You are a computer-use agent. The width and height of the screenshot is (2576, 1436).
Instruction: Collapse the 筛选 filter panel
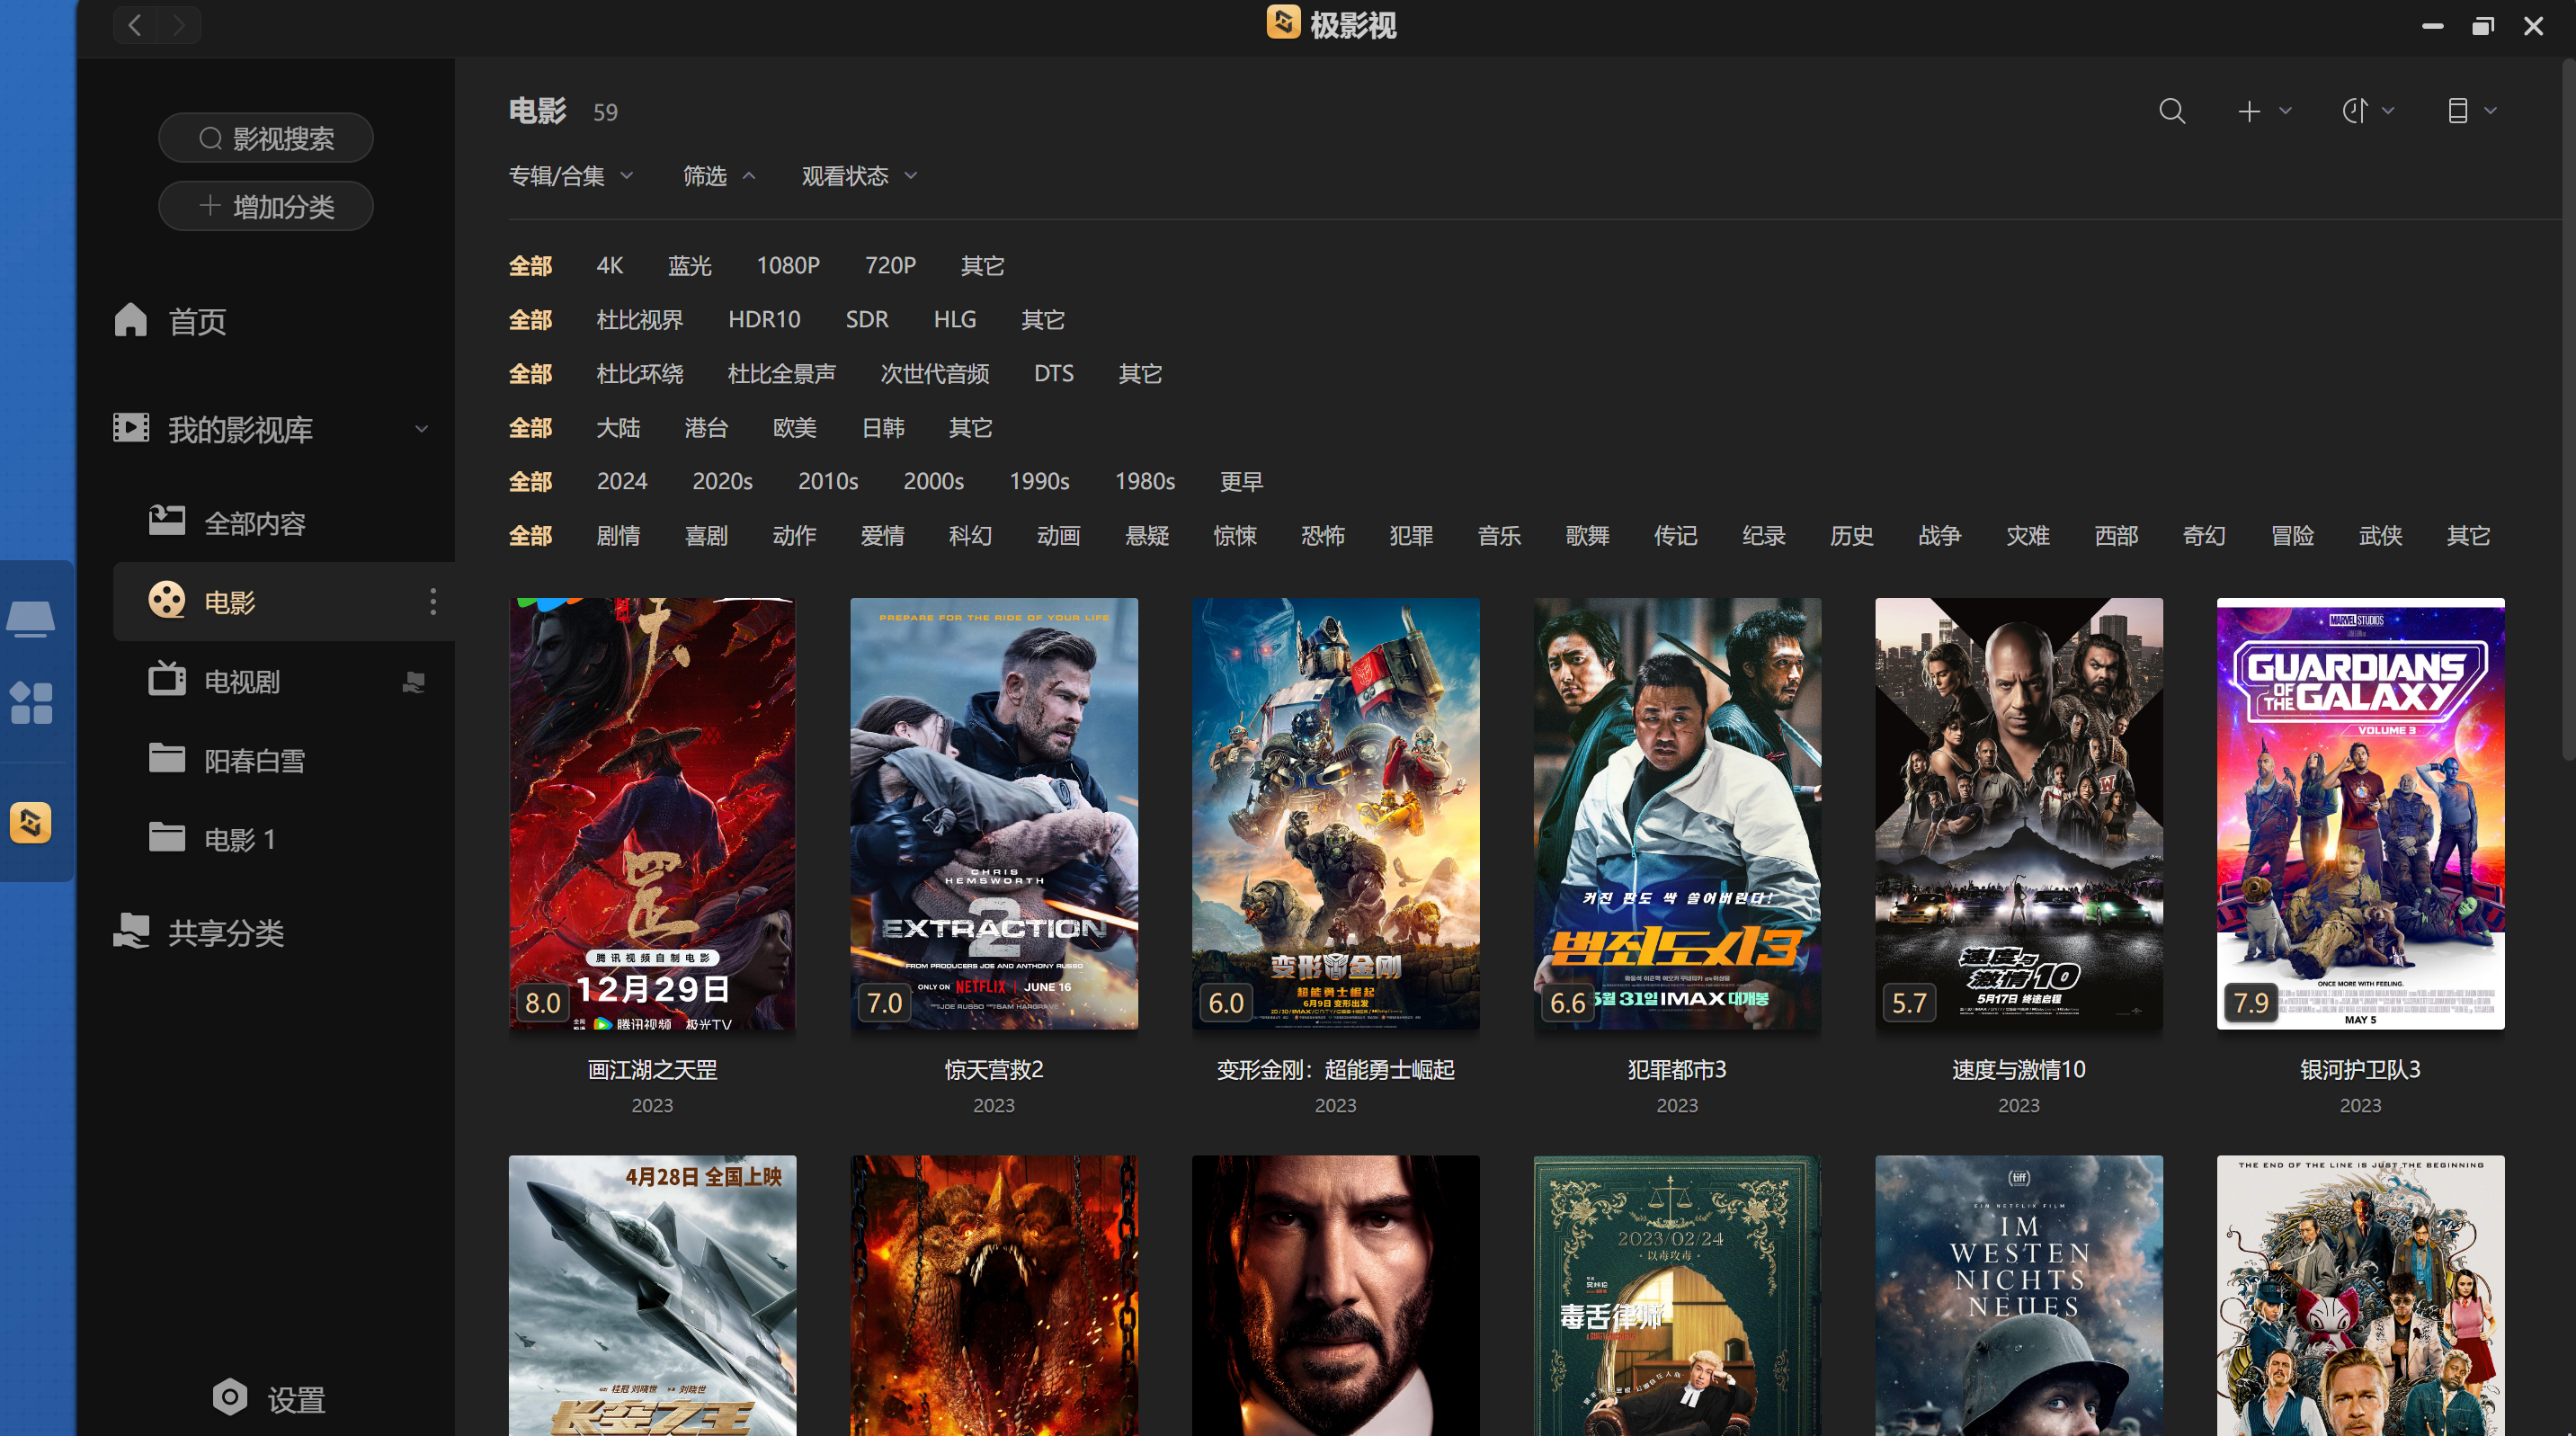point(718,176)
